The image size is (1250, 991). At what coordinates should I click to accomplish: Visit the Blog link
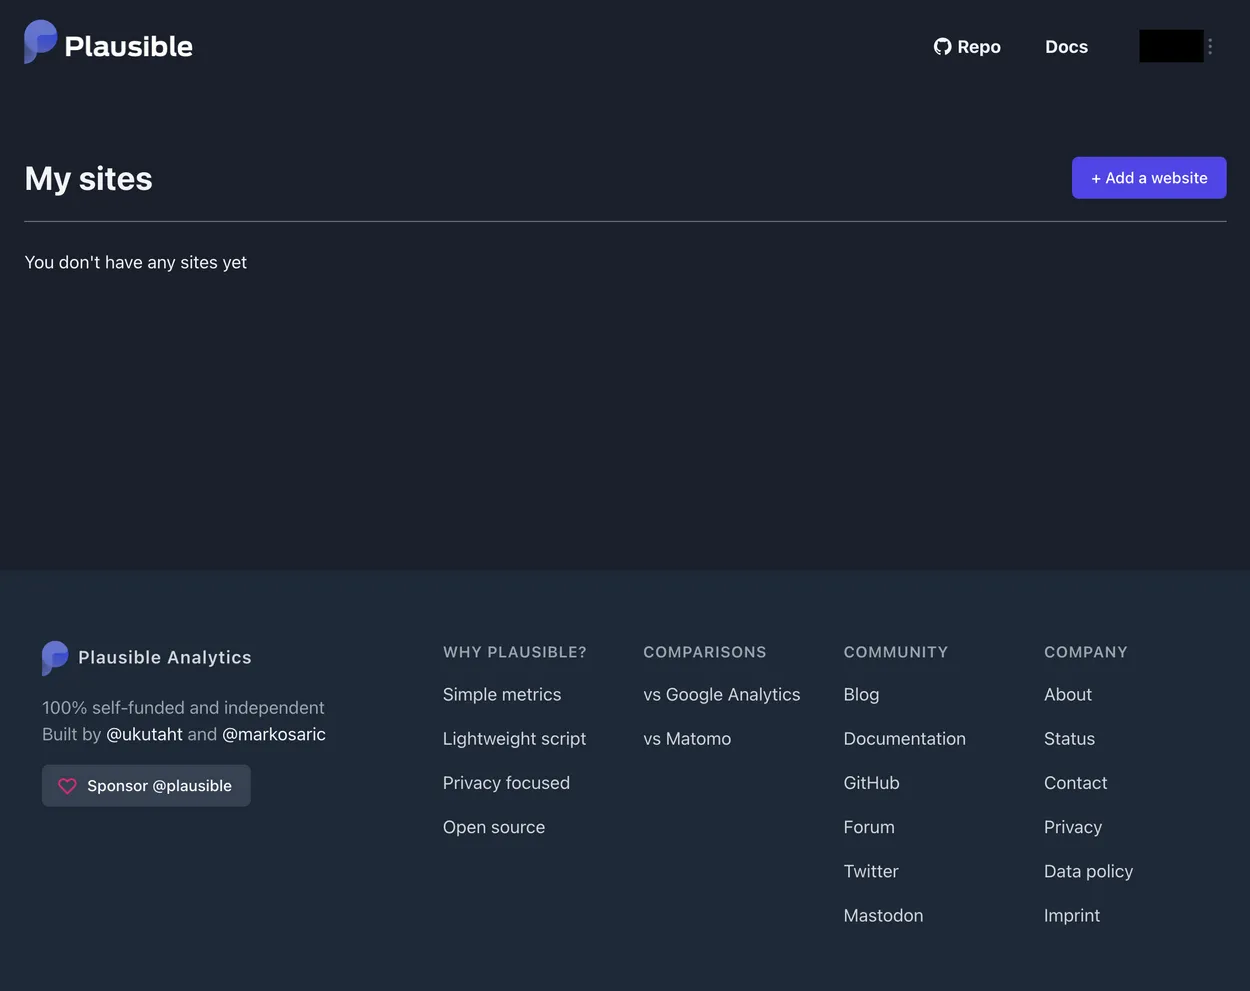click(x=861, y=693)
